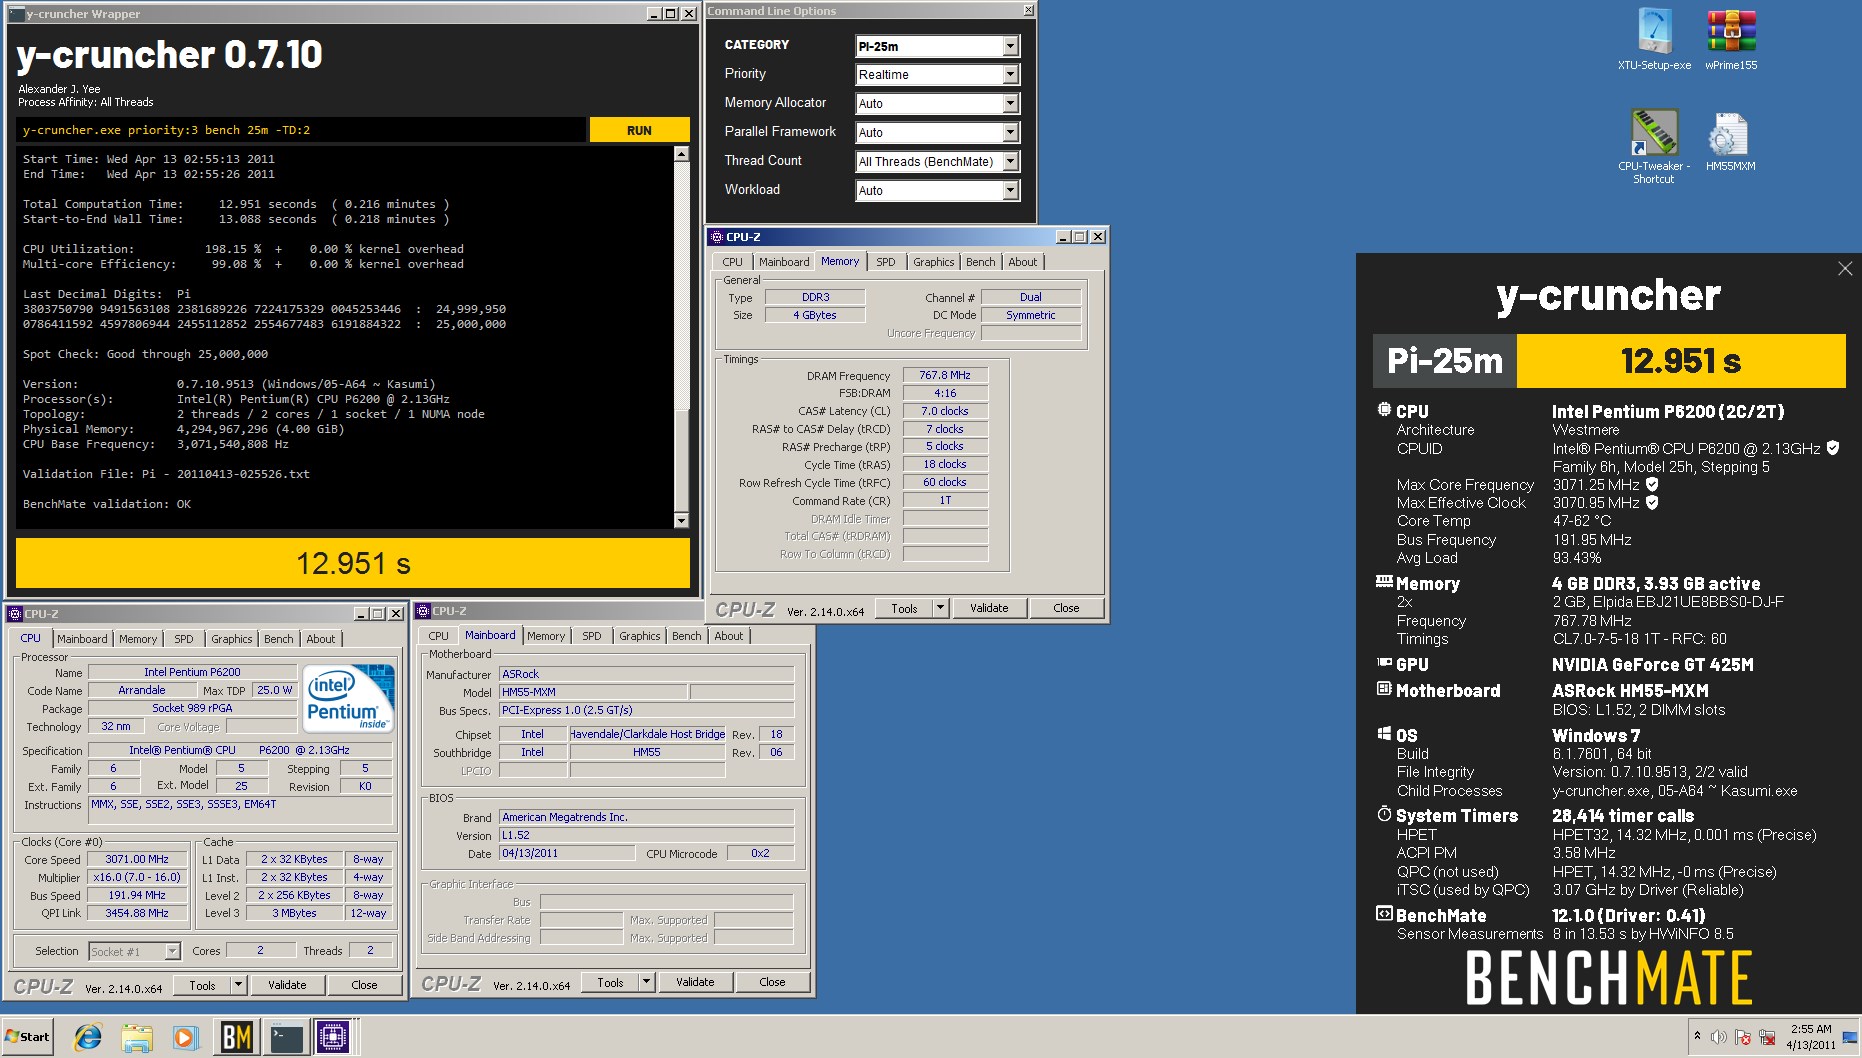The width and height of the screenshot is (1862, 1058).
Task: Open the Memory Allocator dropdown
Action: click(x=937, y=103)
